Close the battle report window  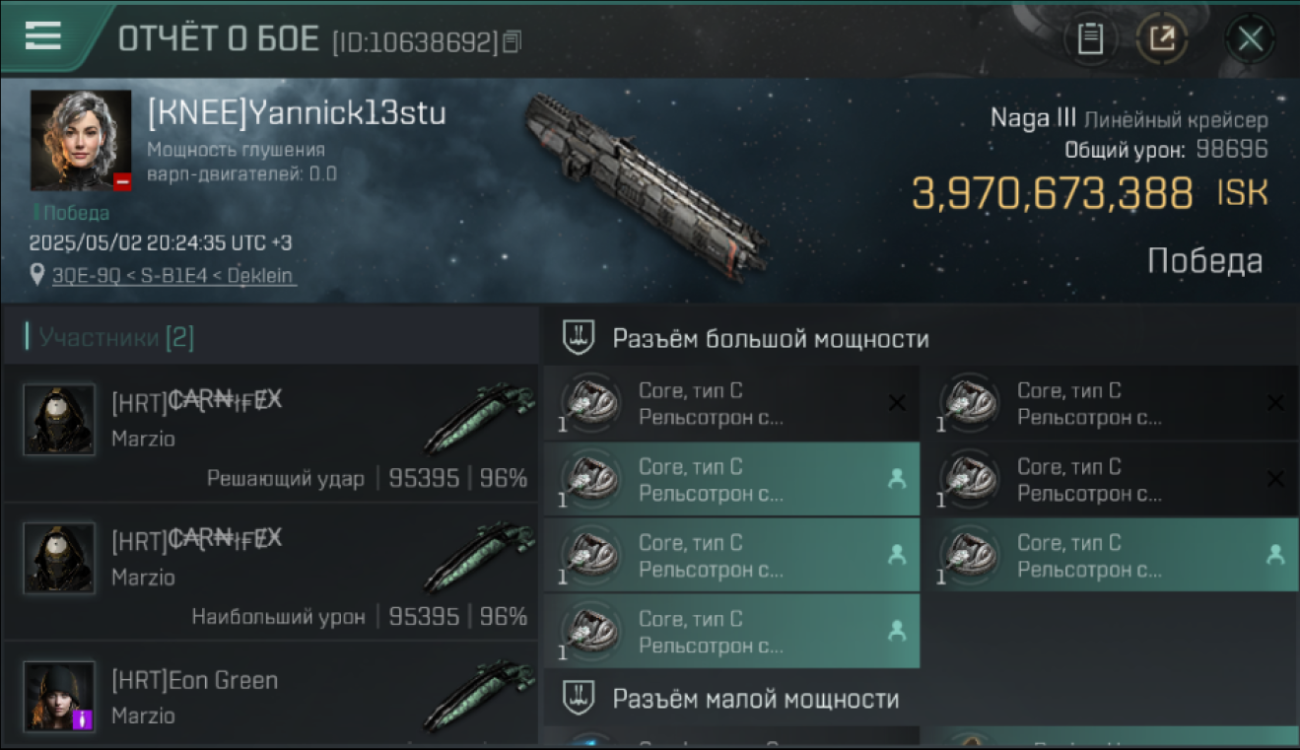(x=1250, y=40)
